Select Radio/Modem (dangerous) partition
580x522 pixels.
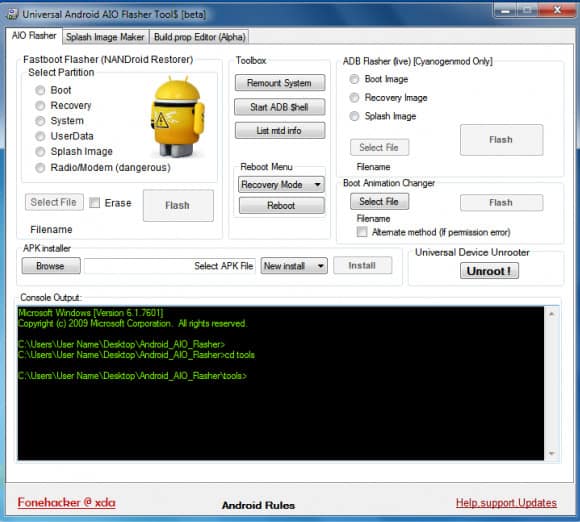(x=40, y=168)
